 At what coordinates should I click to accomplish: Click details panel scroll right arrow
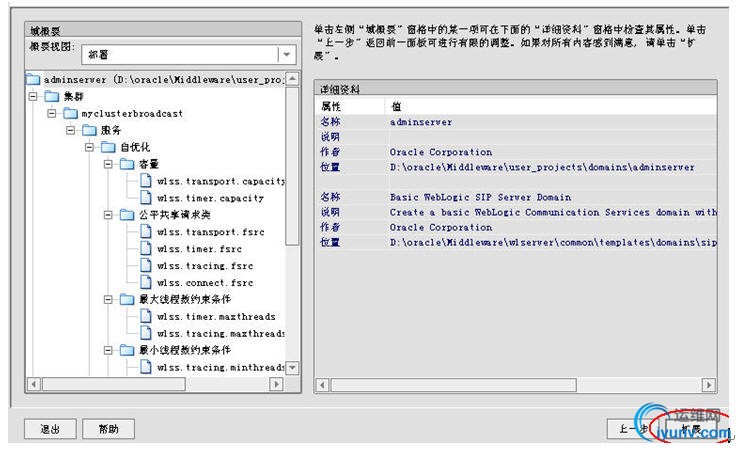point(709,385)
